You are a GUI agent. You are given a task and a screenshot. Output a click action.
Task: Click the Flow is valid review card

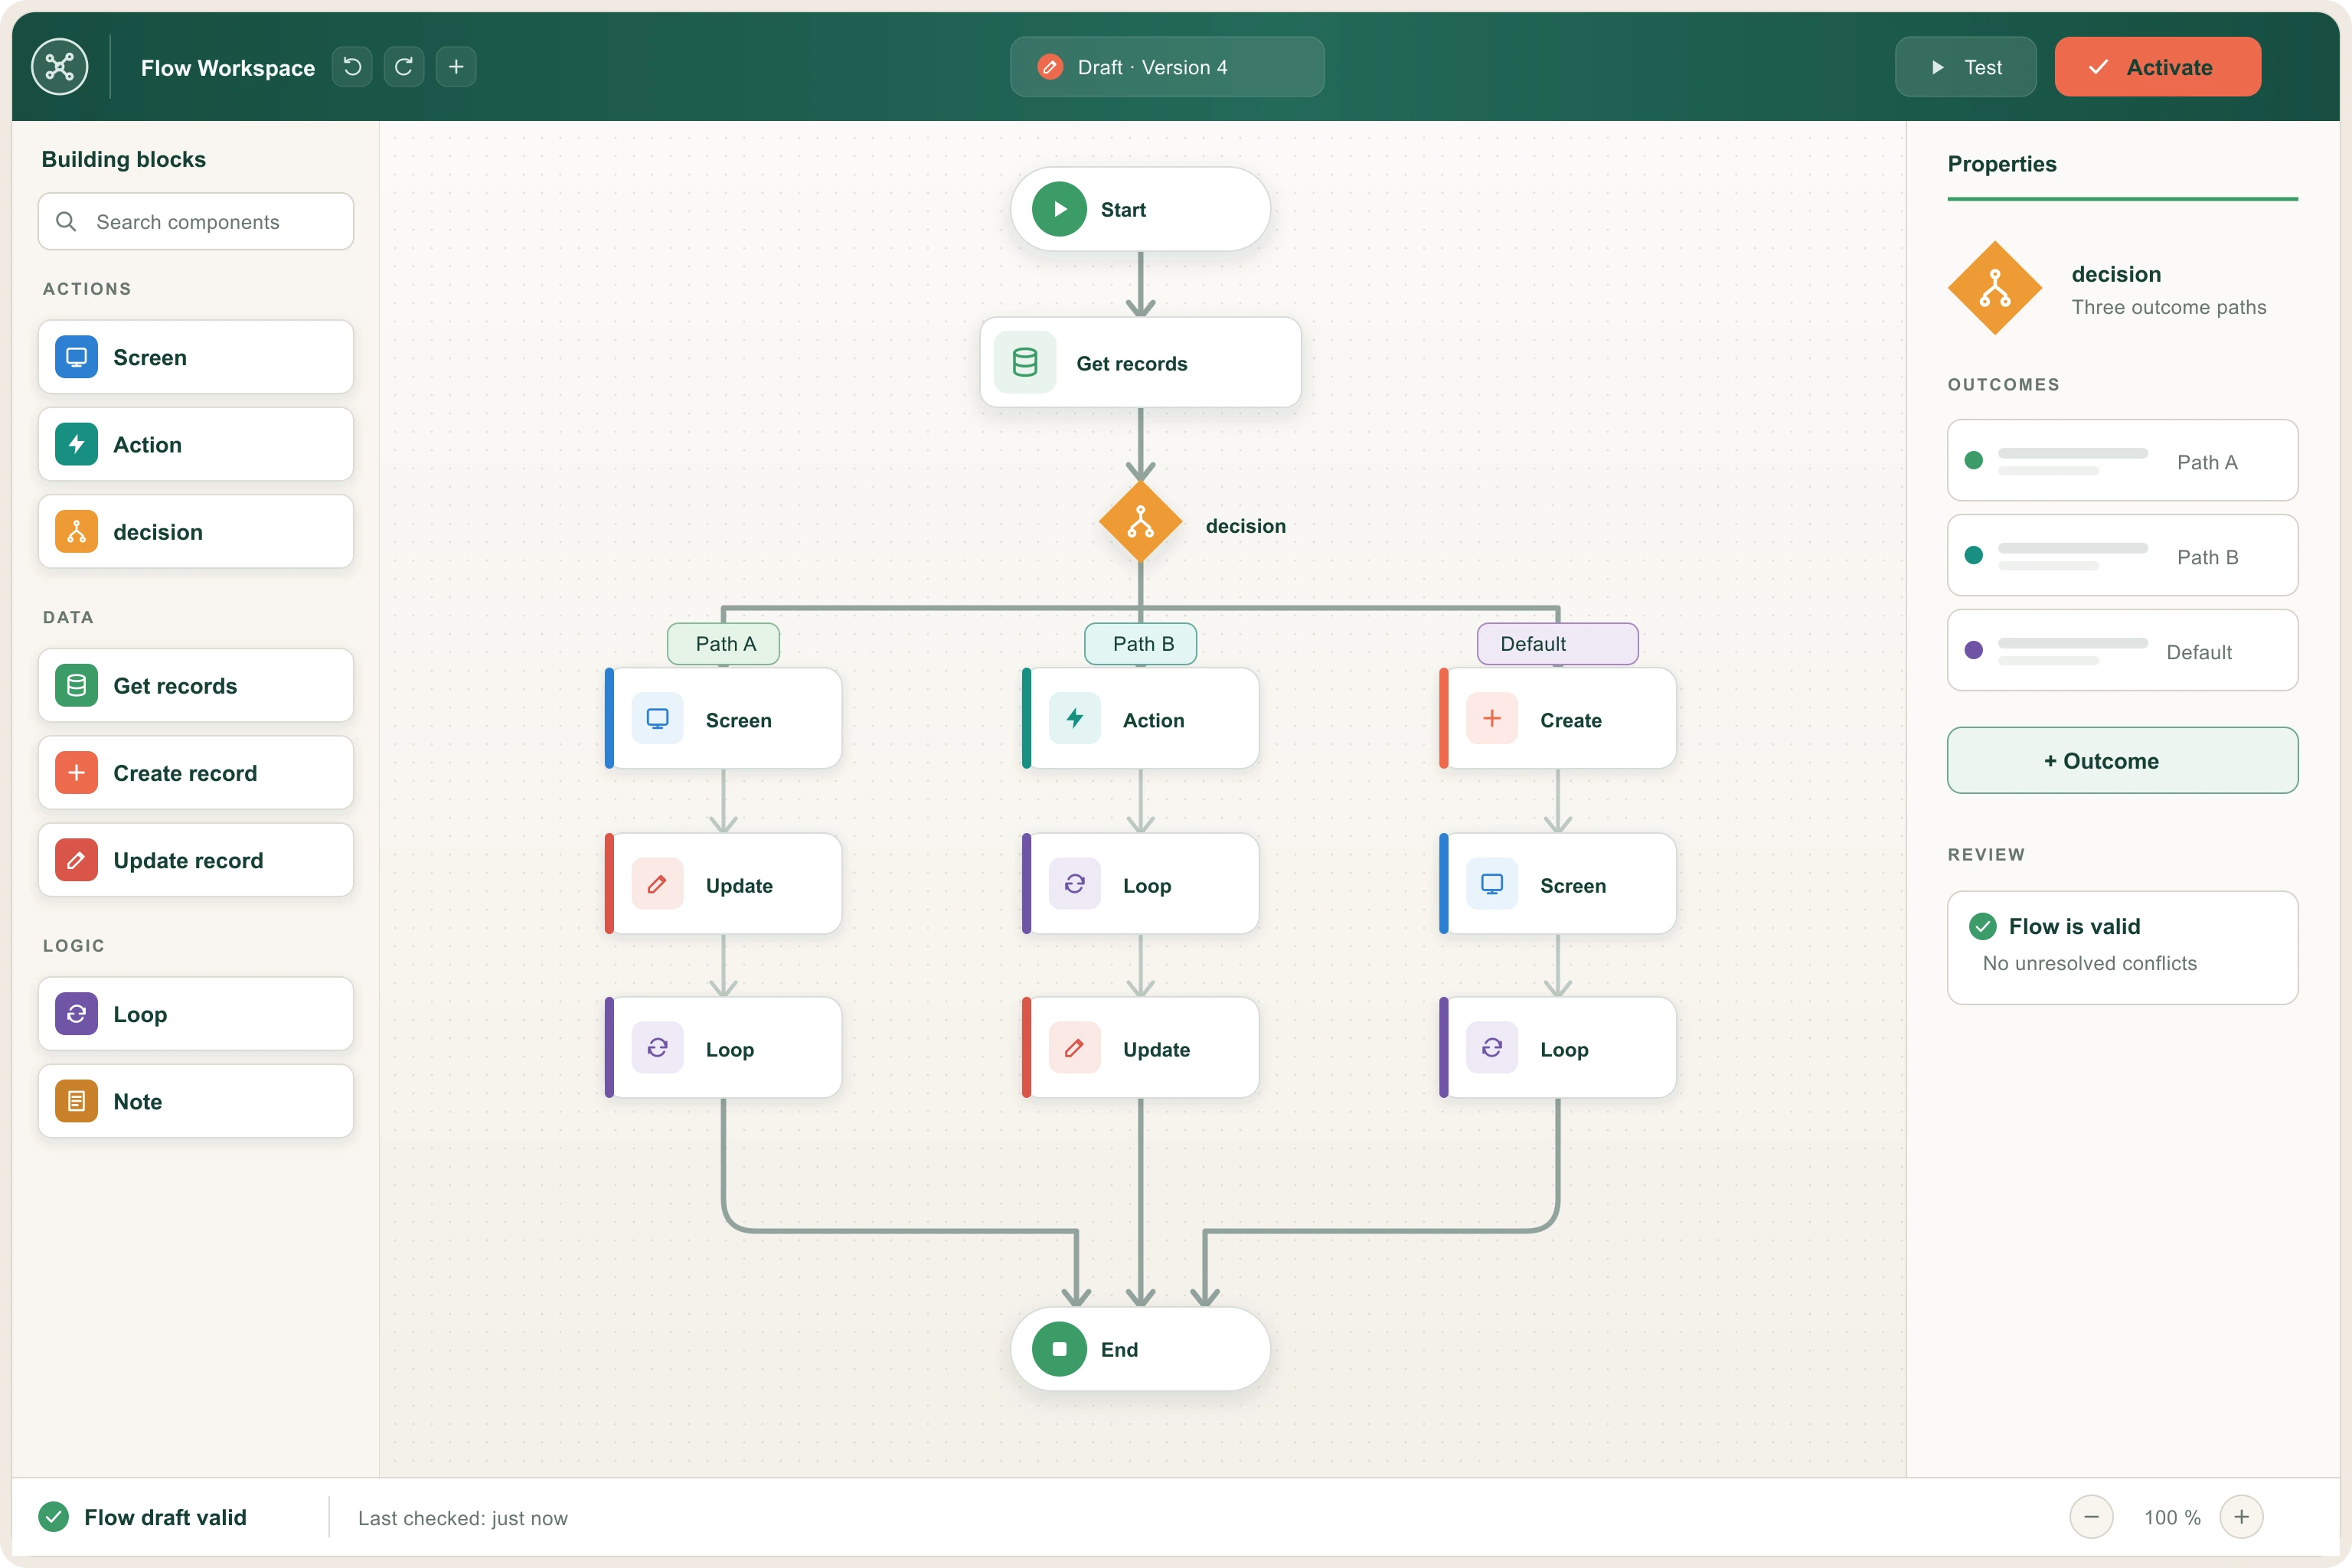(x=2122, y=947)
